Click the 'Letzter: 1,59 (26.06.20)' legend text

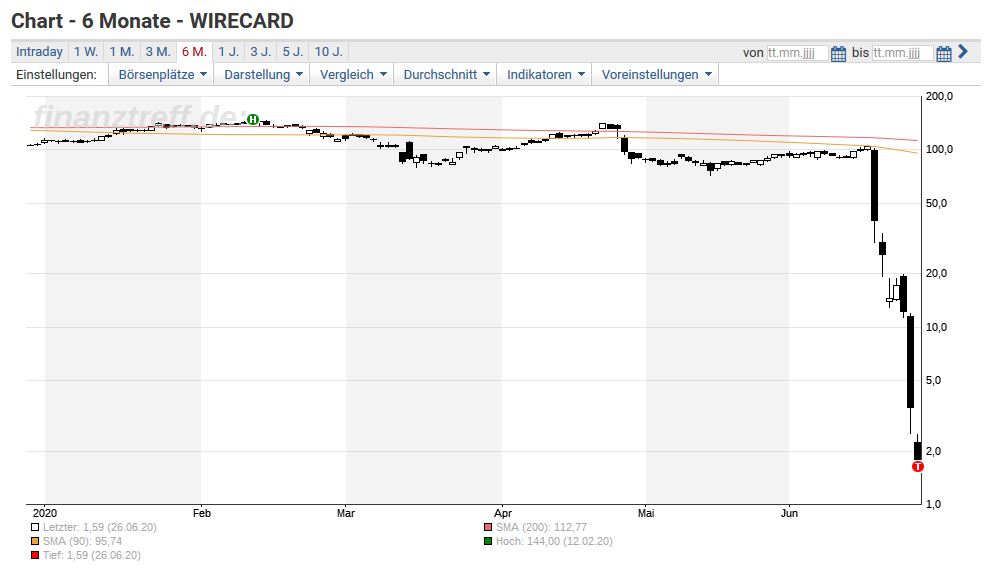coord(99,527)
